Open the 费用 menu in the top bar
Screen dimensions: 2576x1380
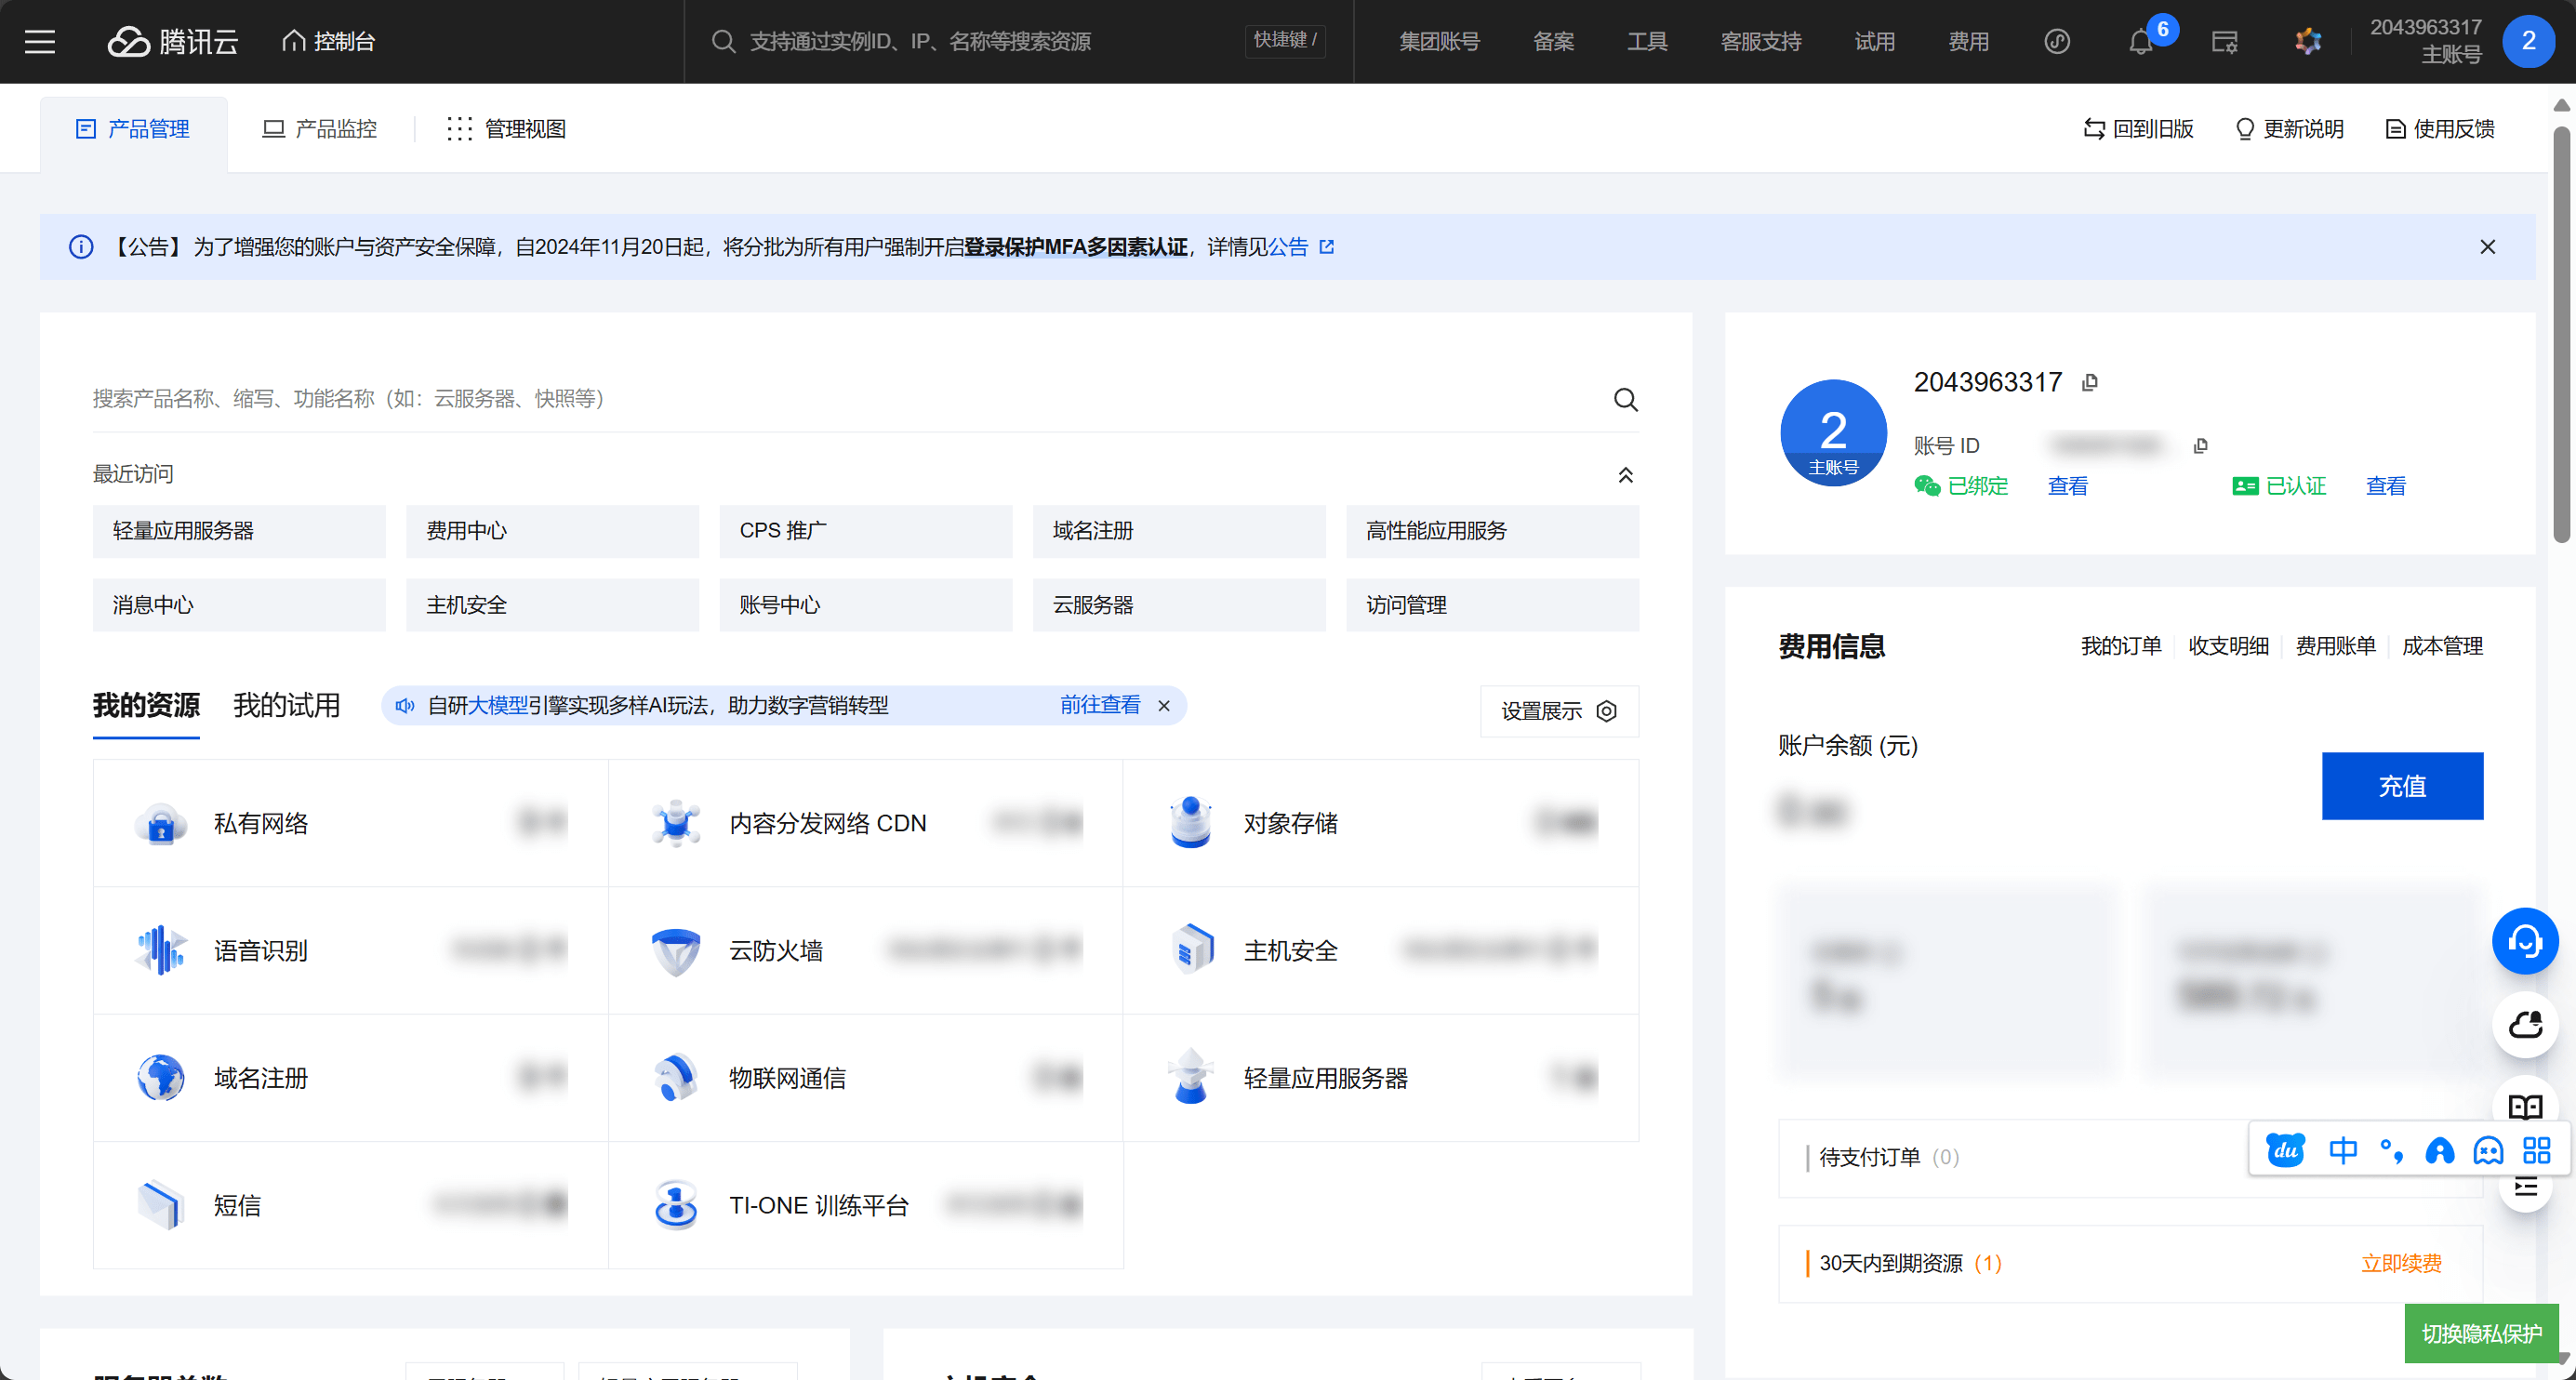tap(1967, 41)
